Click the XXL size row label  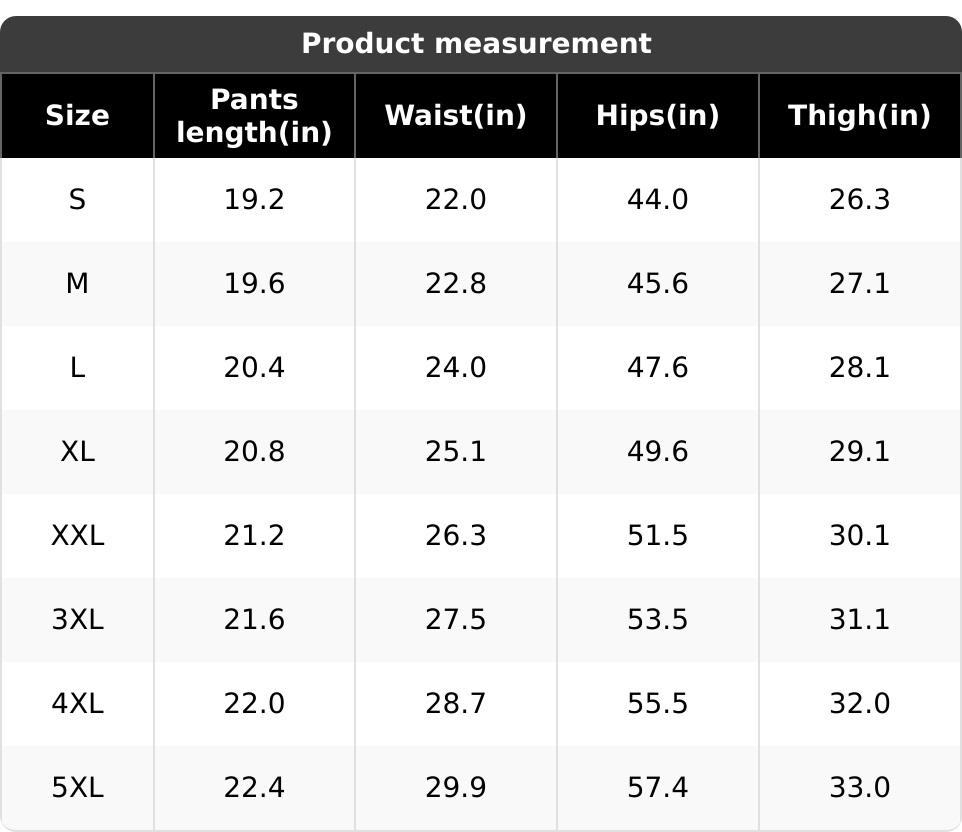point(77,536)
